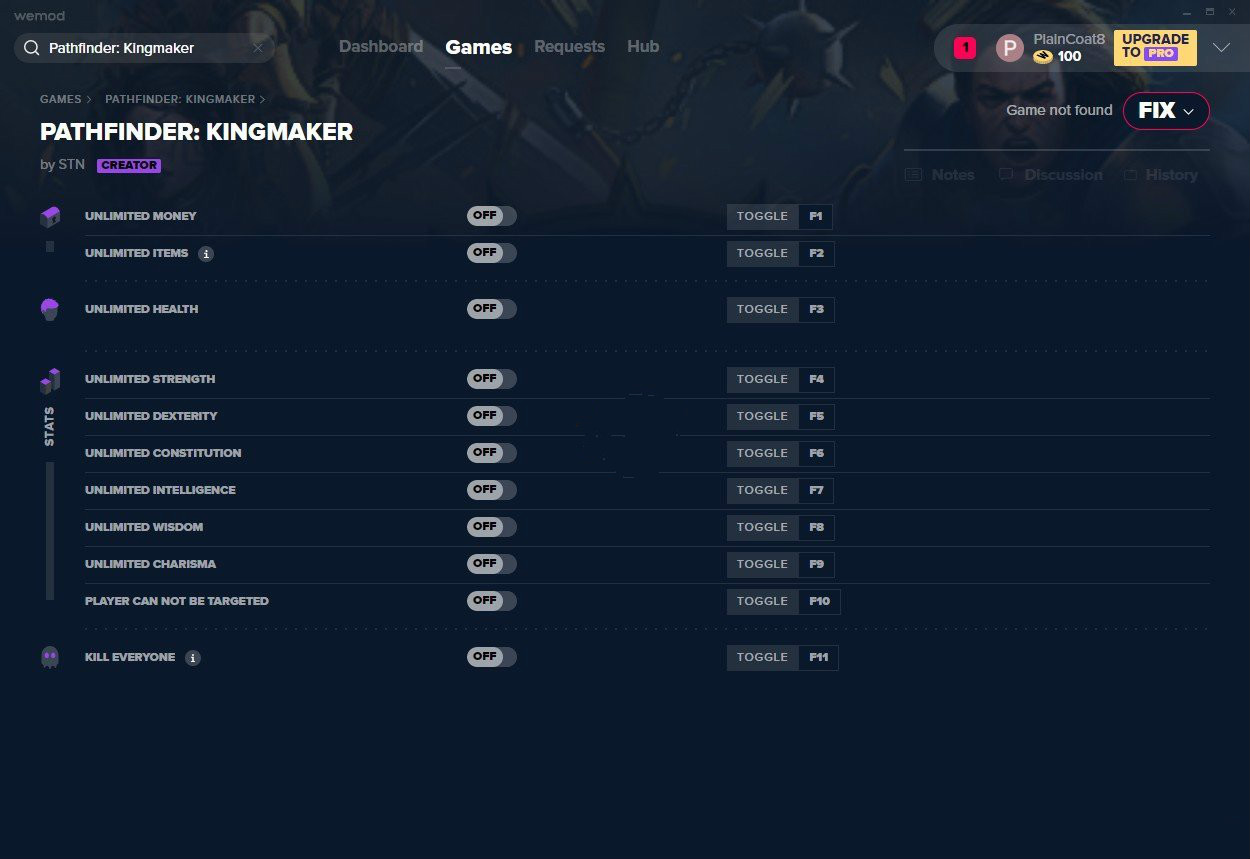Viewport: 1250px width, 859px height.
Task: Enable Player Can Not Be Targeted
Action: pos(492,601)
